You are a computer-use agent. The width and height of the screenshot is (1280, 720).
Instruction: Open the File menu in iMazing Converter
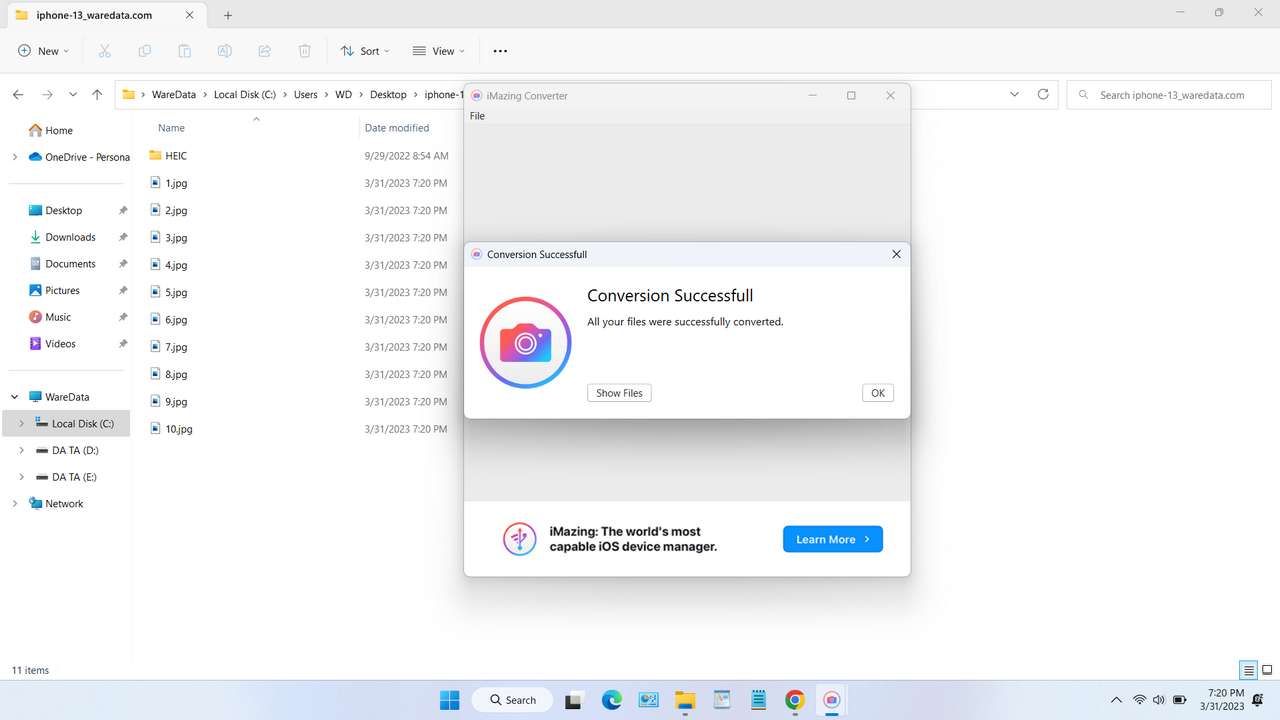coord(477,115)
